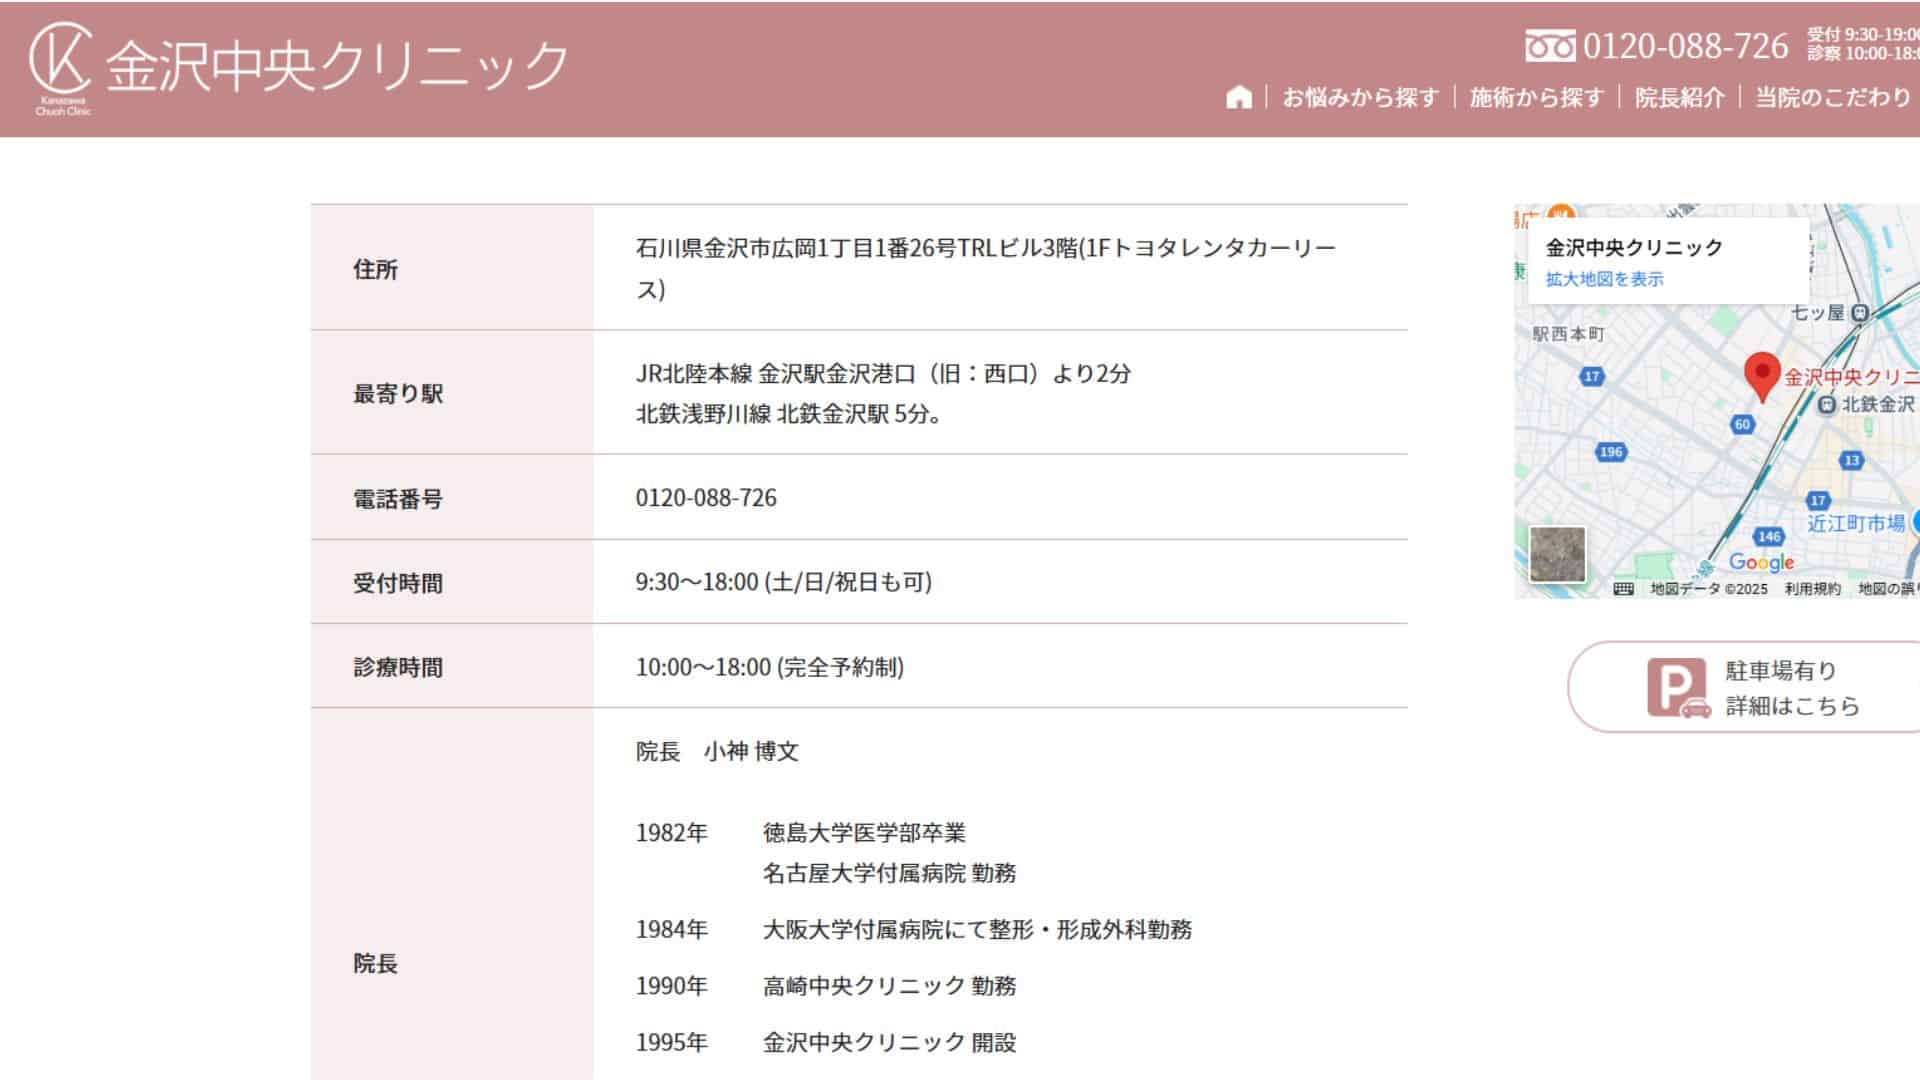Click the parking P car icon

click(x=1678, y=688)
